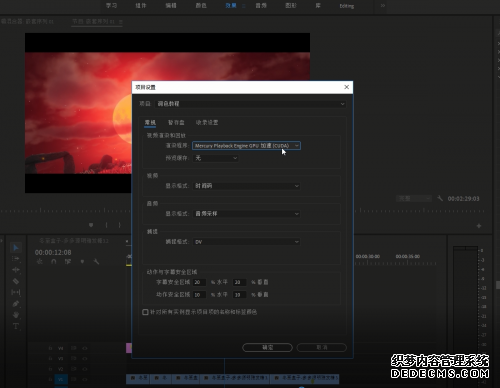Screen dimensions: 500x388
Task: Select the Ripple Edit tool
Action: (16, 270)
